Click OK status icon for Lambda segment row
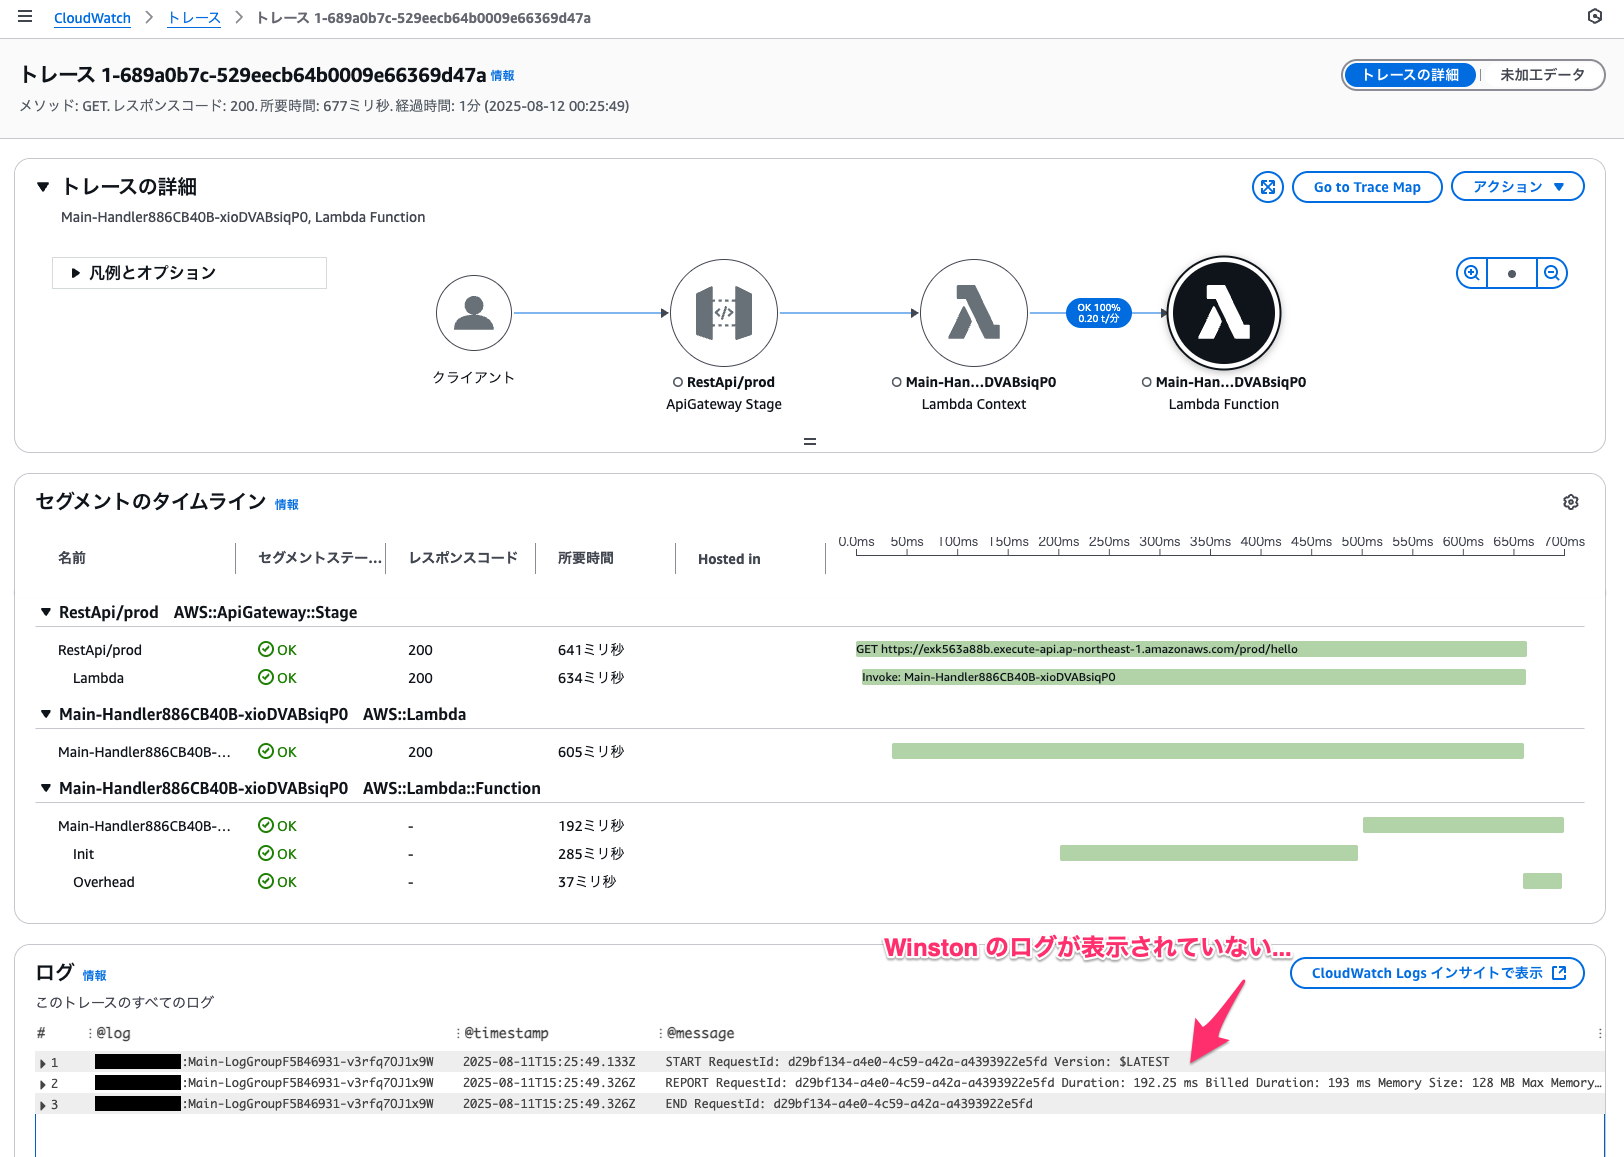 point(266,677)
